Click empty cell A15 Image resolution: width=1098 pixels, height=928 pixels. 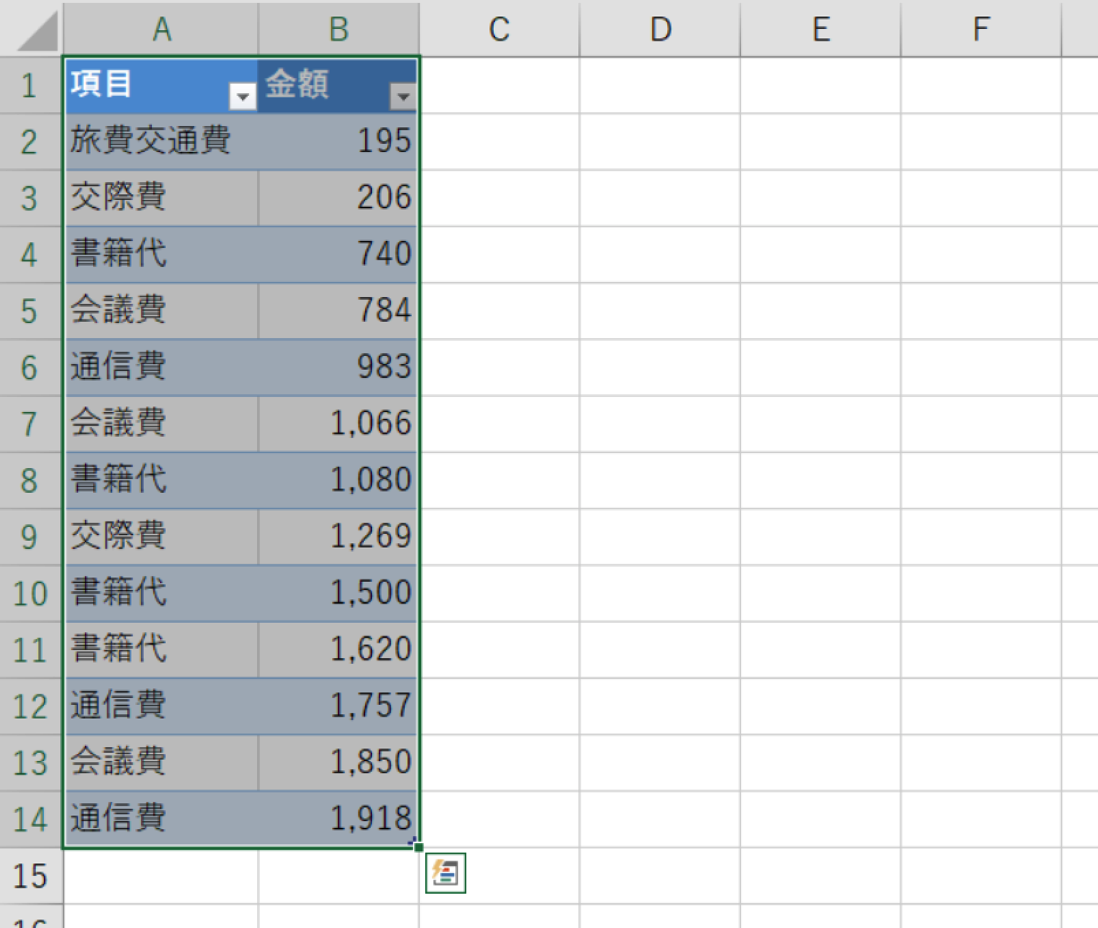[161, 876]
